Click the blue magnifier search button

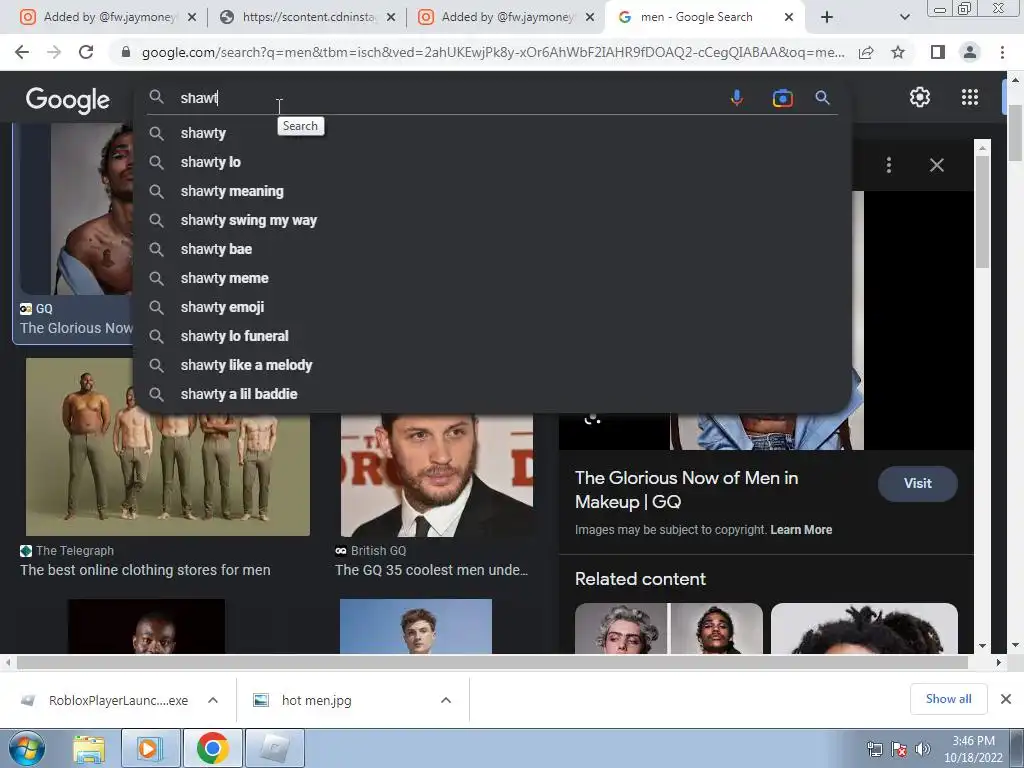coord(822,98)
